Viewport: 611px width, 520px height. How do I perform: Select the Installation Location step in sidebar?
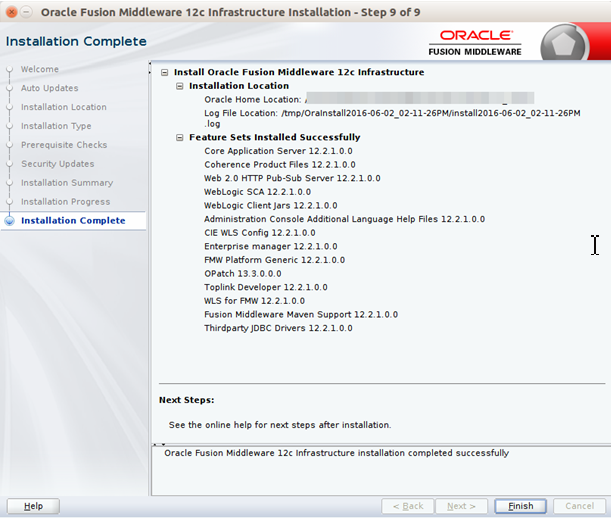(x=64, y=107)
